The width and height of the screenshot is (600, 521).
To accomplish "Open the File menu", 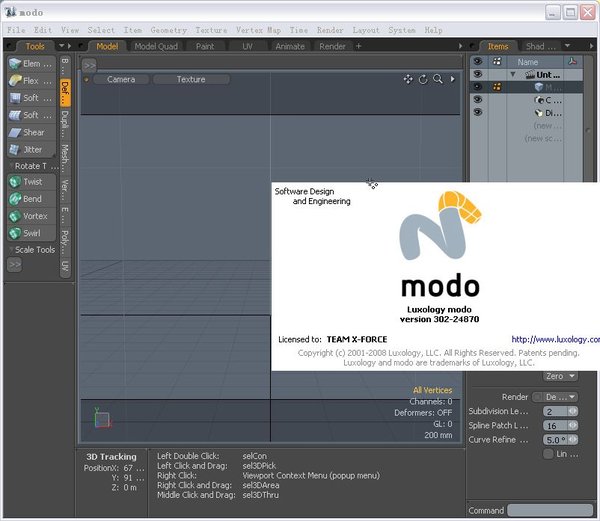I will 16,30.
